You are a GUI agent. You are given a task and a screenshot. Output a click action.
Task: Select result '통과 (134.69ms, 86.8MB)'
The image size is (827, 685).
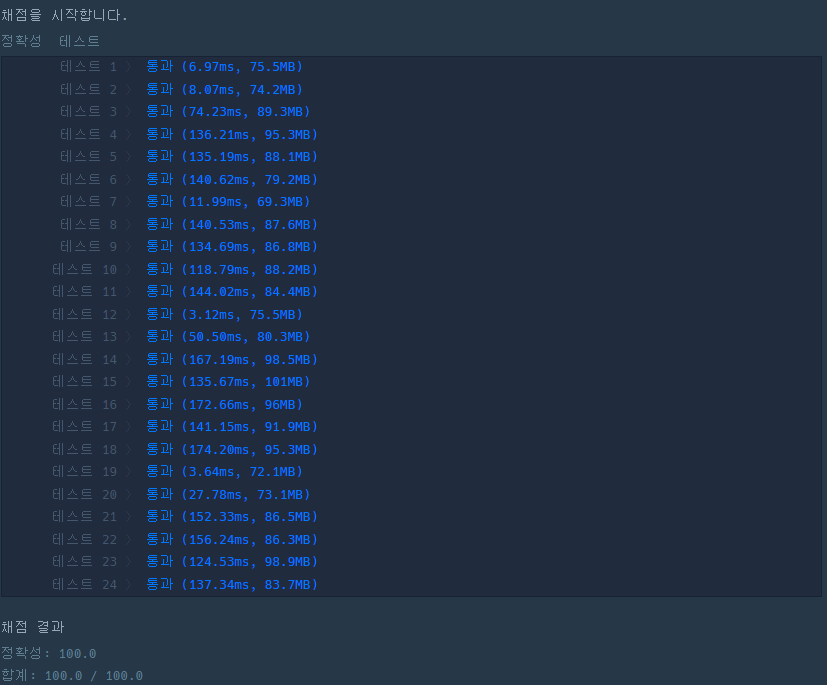232,247
